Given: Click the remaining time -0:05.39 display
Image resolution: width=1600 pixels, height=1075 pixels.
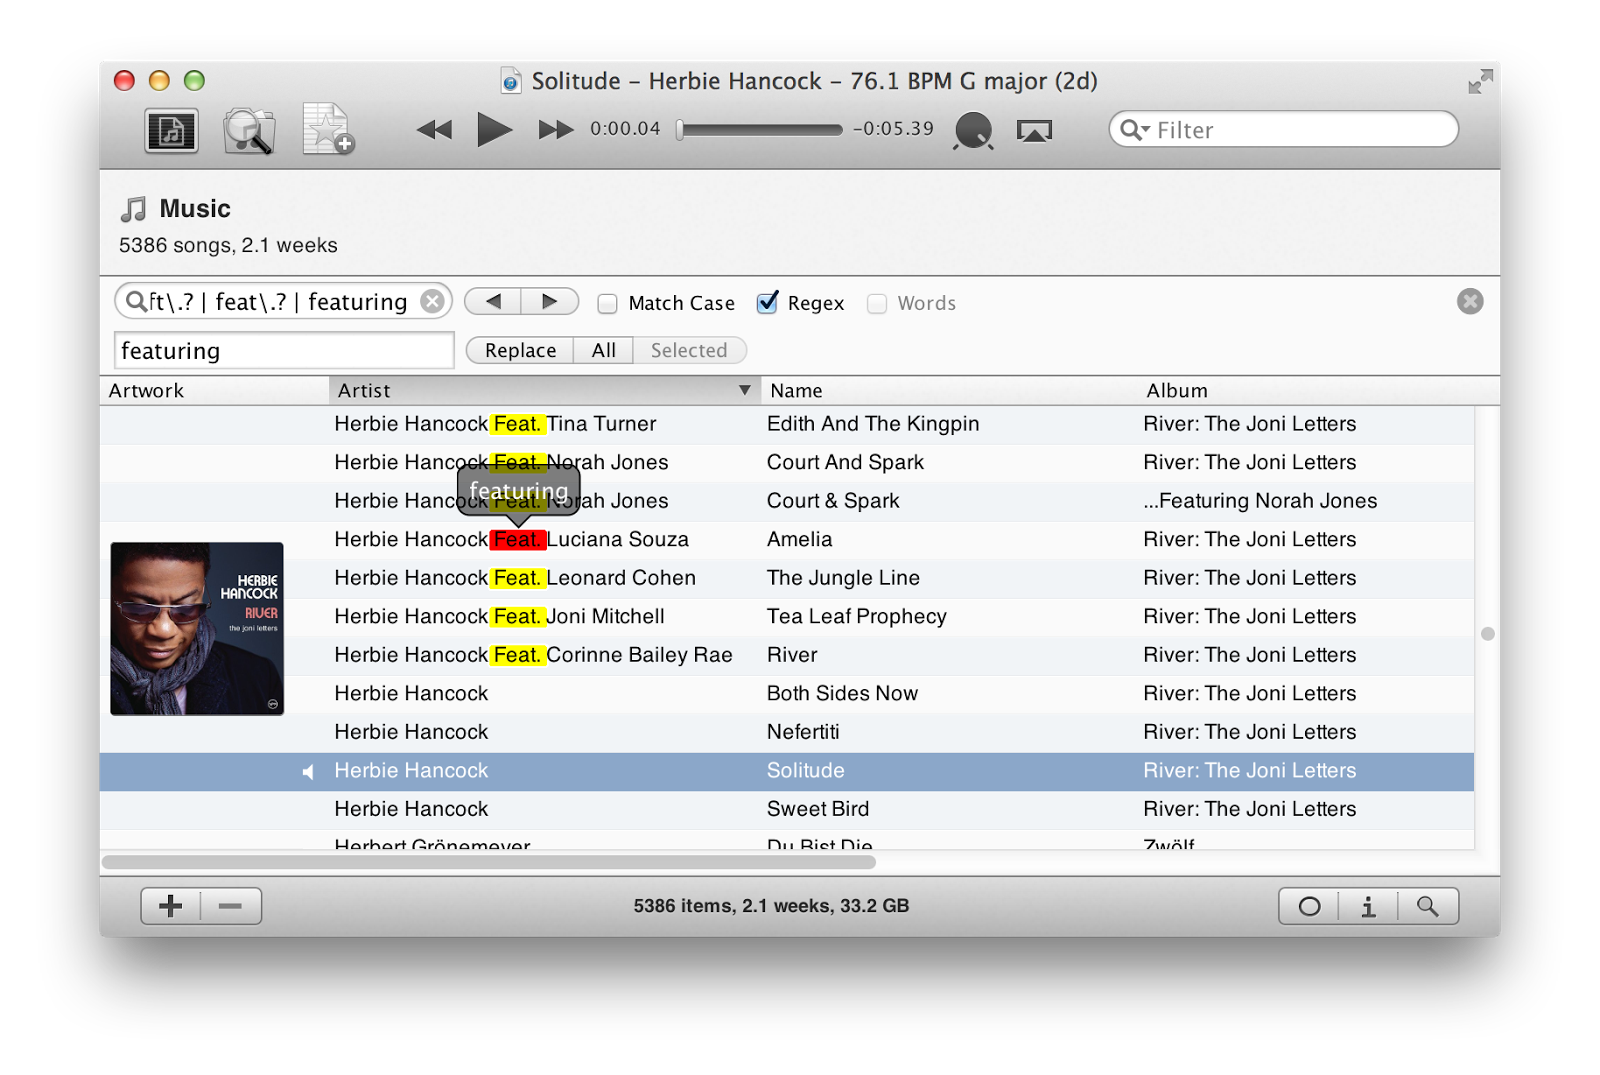Looking at the screenshot, I should 893,129.
